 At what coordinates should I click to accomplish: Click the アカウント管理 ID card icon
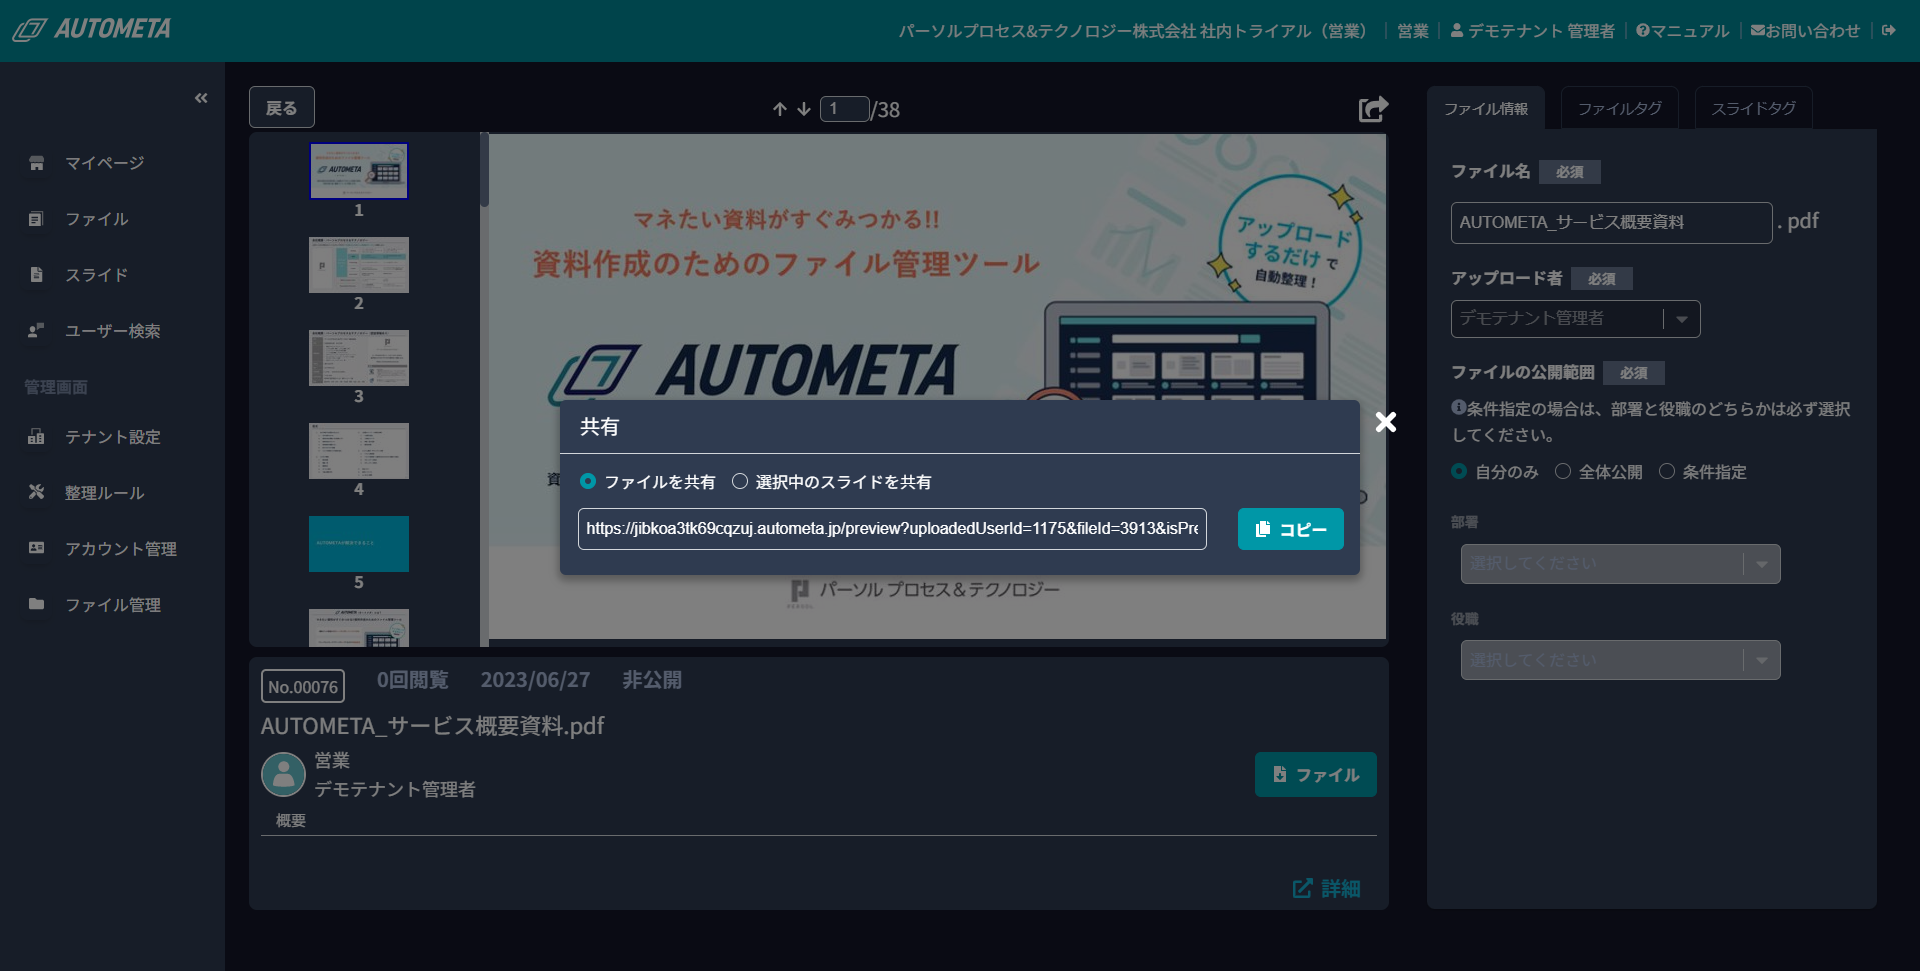point(36,548)
